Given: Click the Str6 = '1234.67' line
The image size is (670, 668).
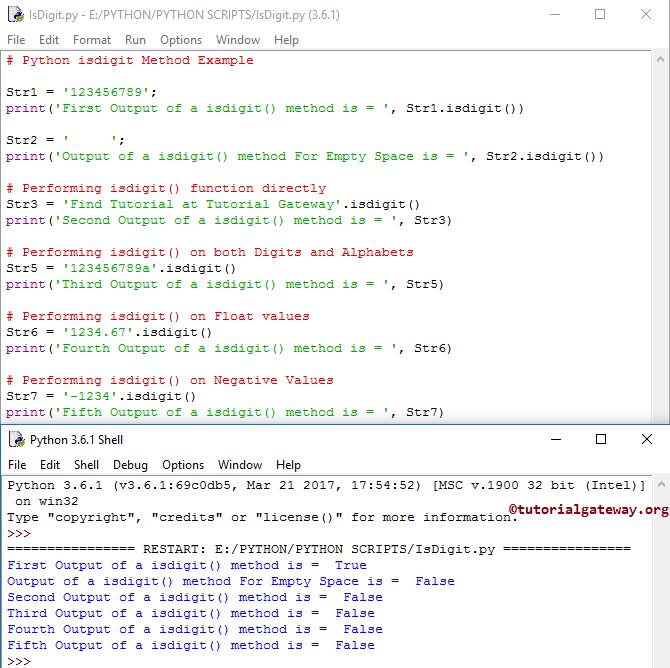Looking at the screenshot, I should 109,332.
